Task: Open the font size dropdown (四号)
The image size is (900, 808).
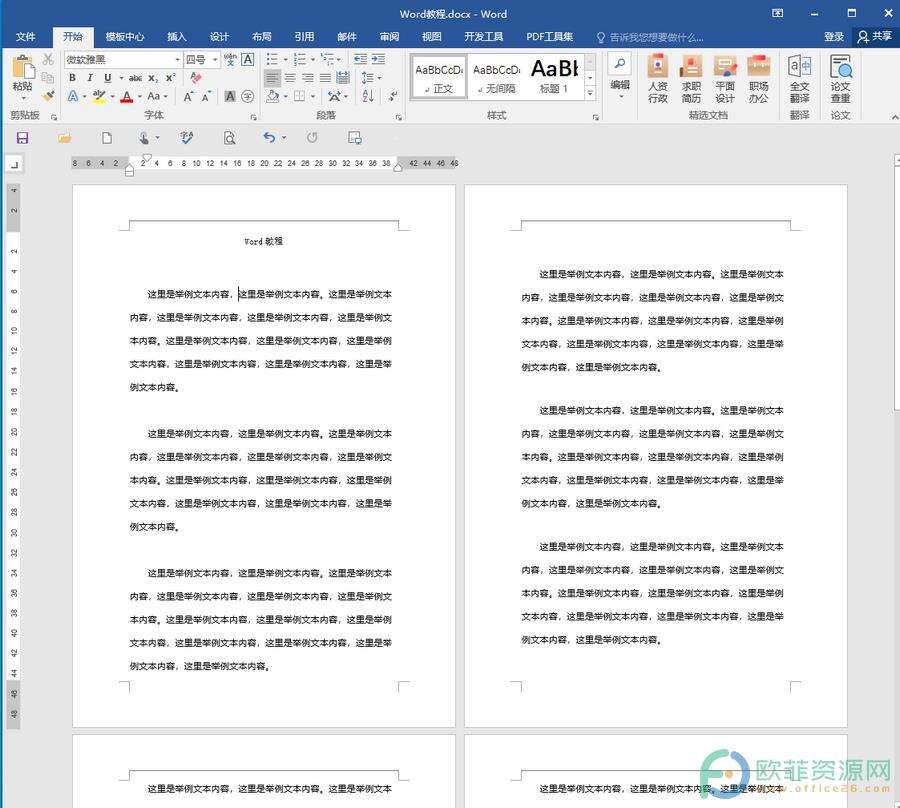Action: [x=215, y=60]
